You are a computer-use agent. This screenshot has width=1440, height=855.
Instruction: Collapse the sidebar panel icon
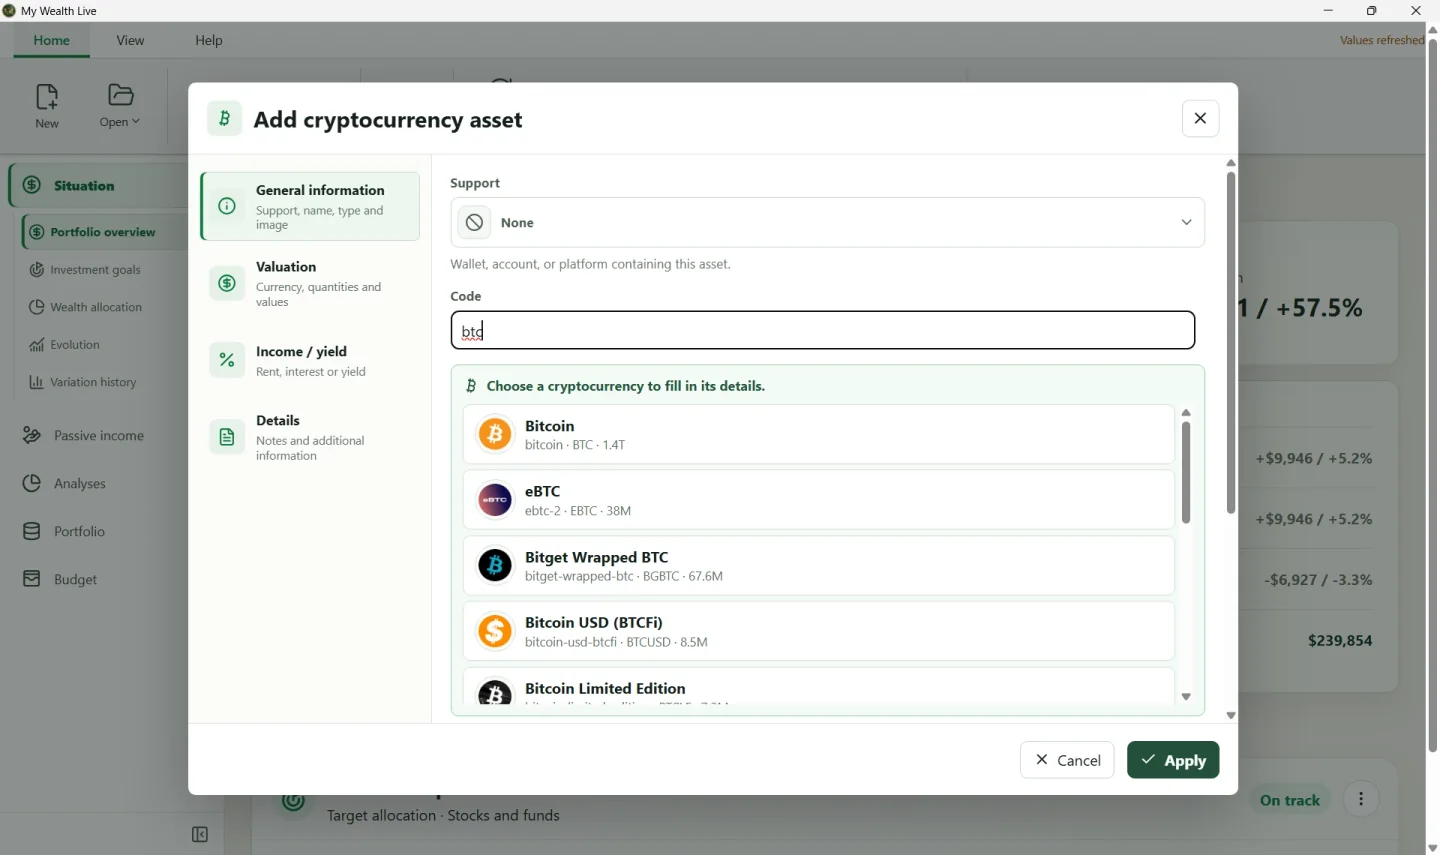coord(200,834)
